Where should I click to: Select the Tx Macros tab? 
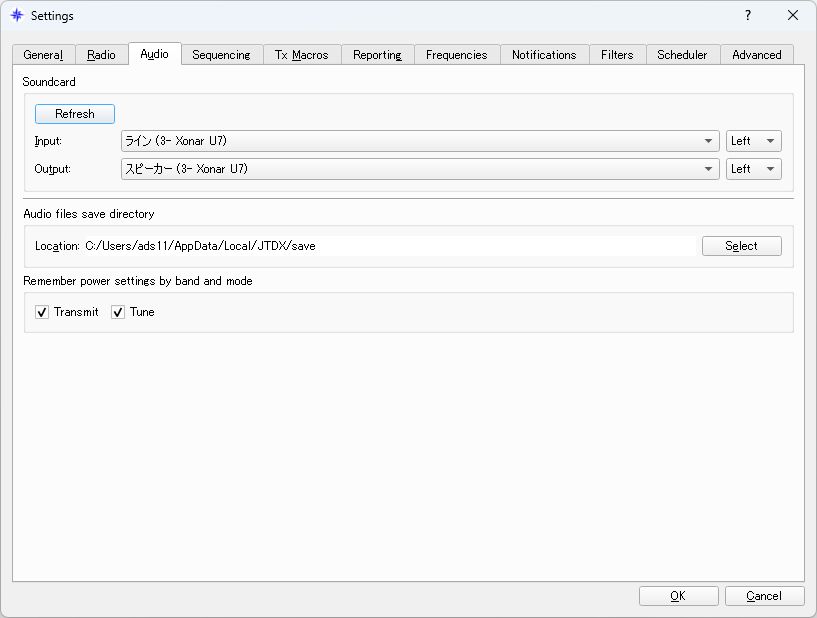[302, 55]
